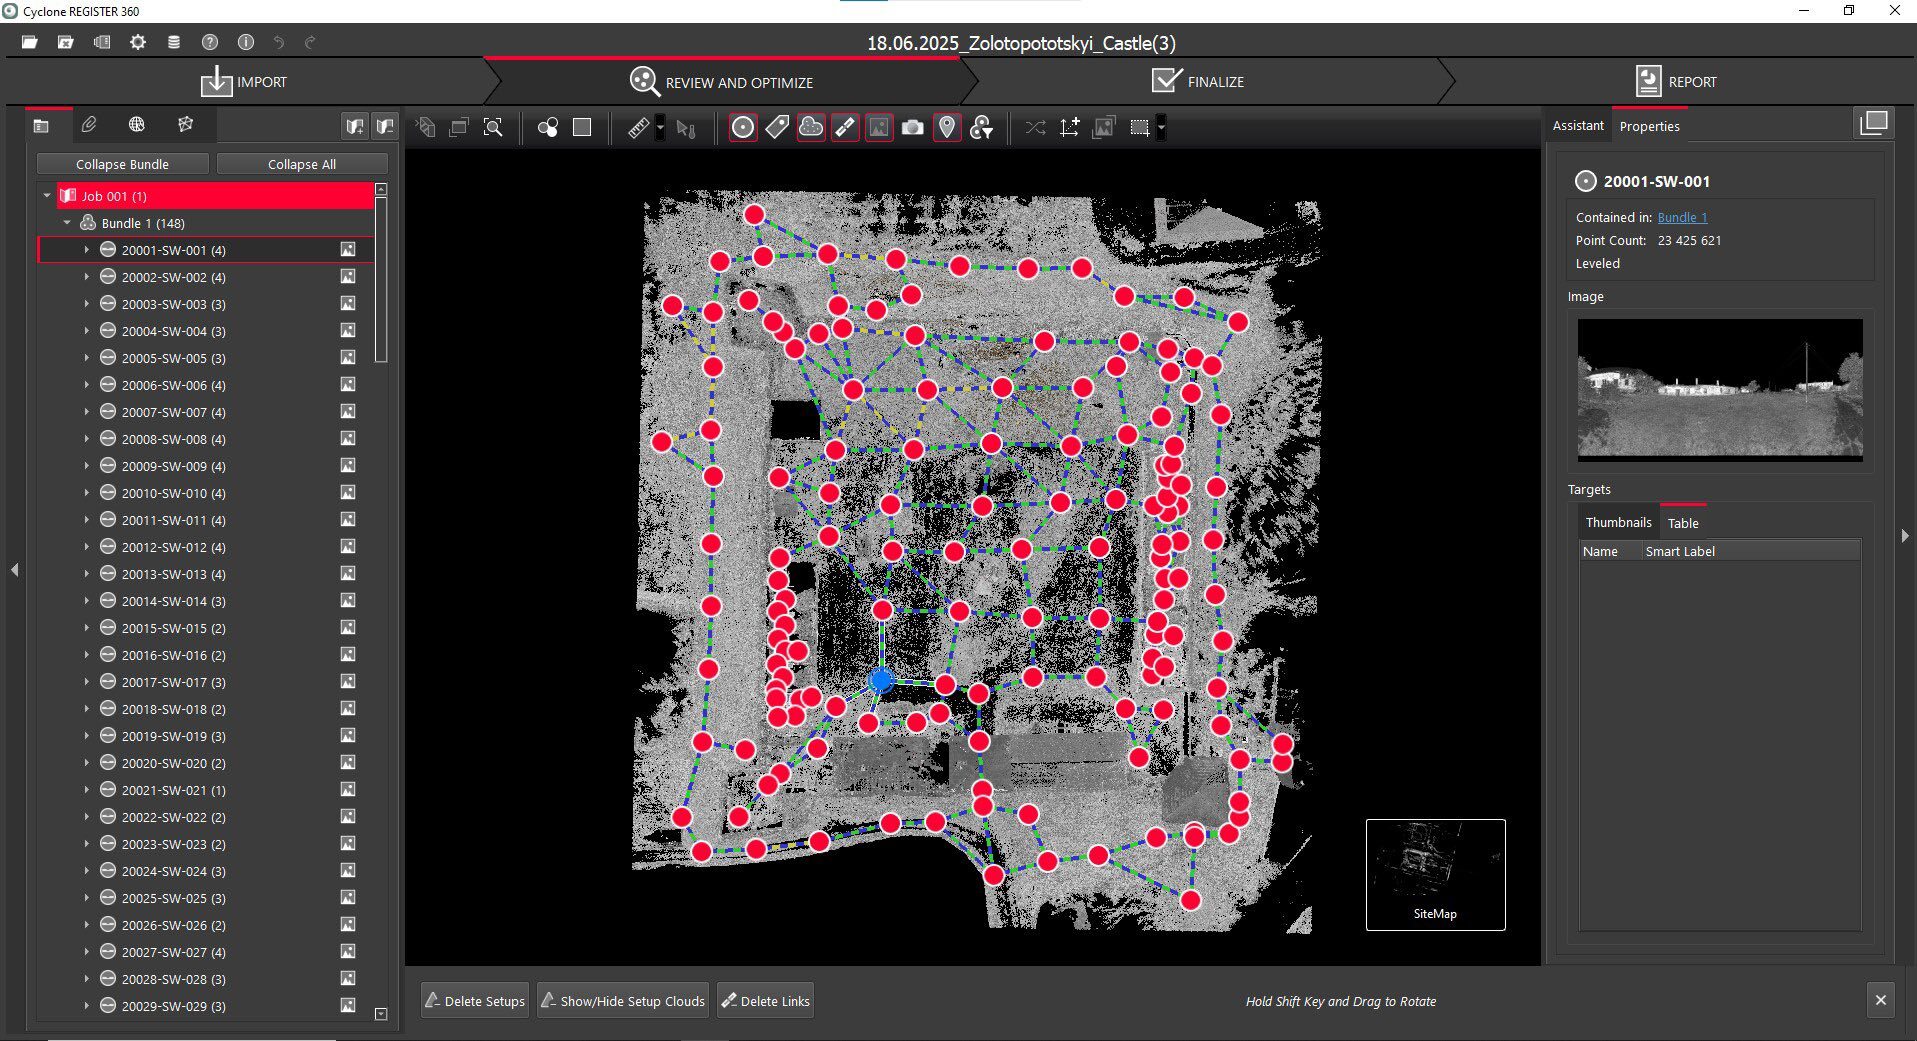Open the Settings gear in top toolbar

coord(138,42)
